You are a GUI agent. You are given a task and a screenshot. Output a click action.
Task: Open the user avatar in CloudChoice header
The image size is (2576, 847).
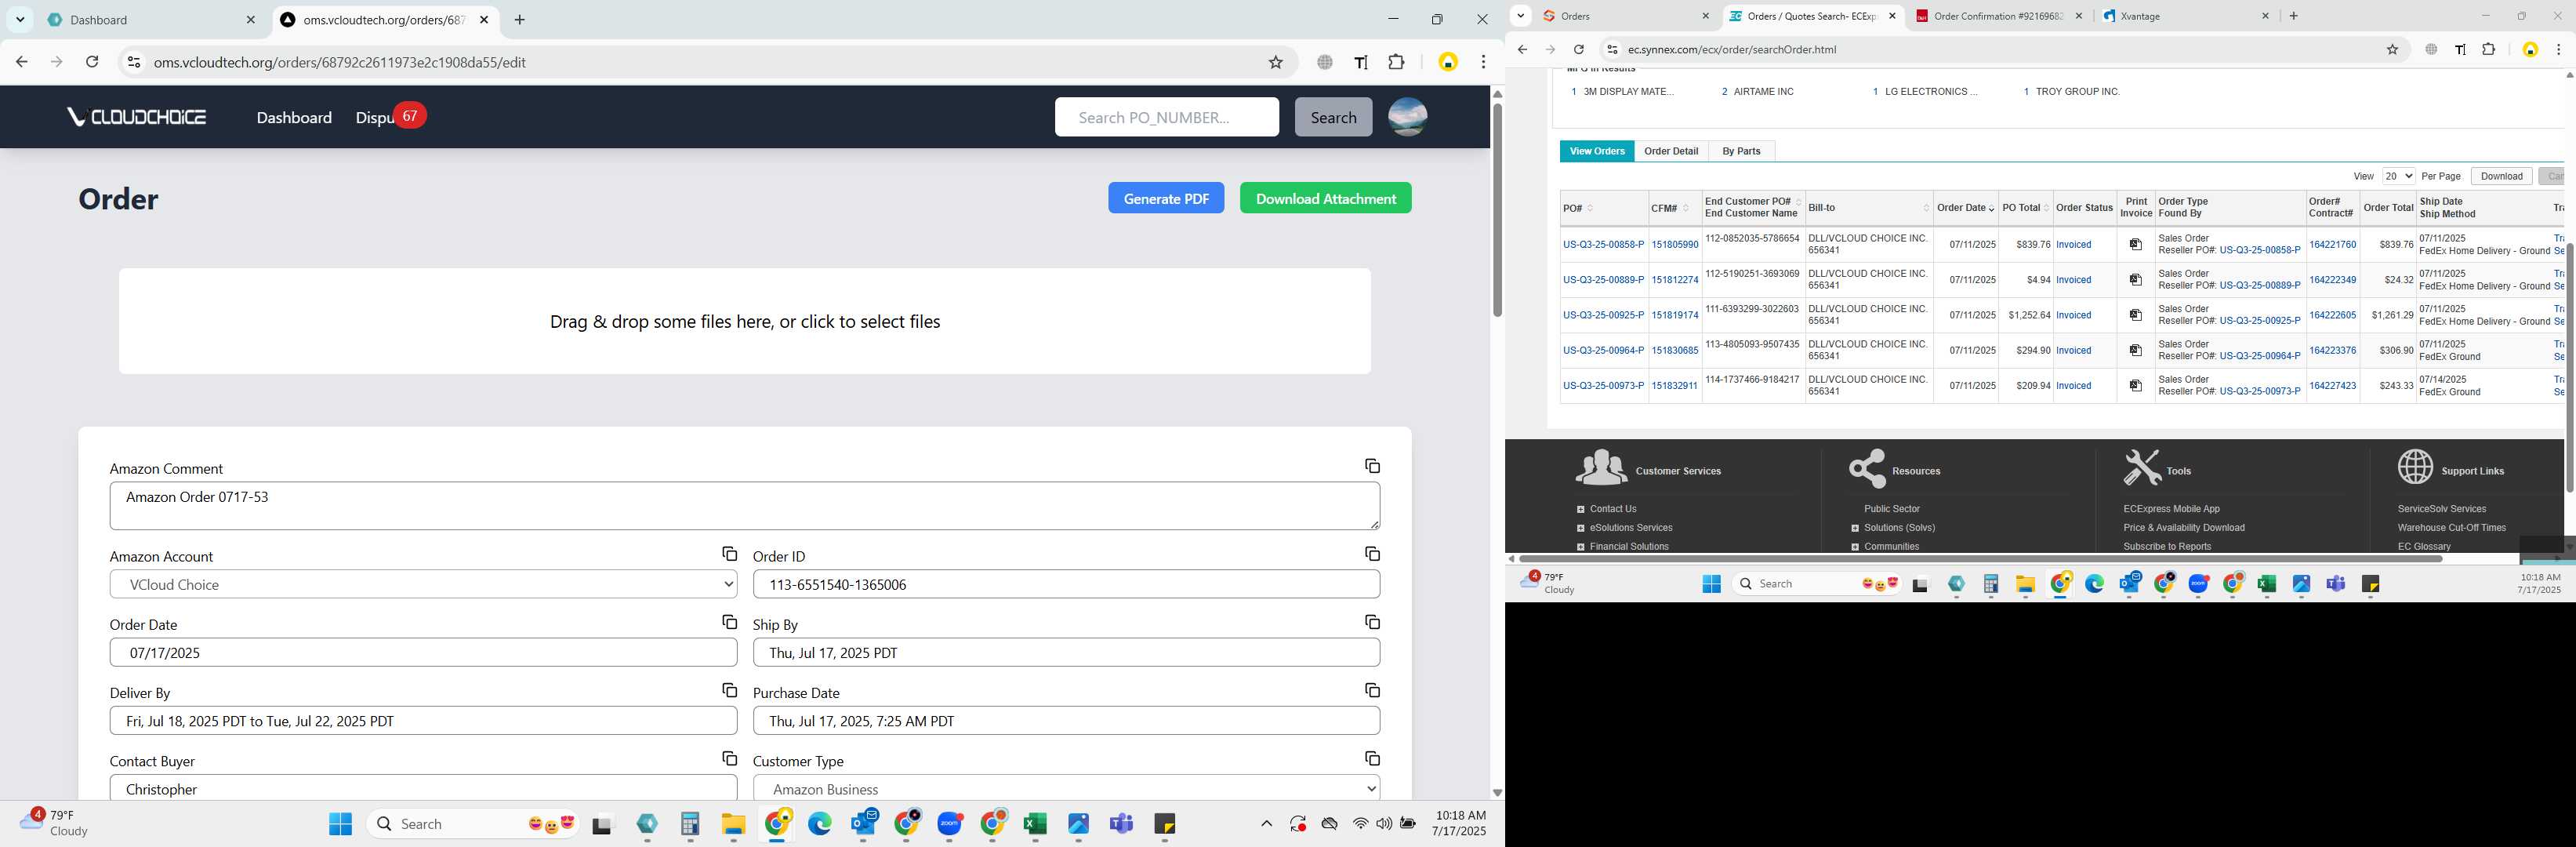[x=1407, y=117]
